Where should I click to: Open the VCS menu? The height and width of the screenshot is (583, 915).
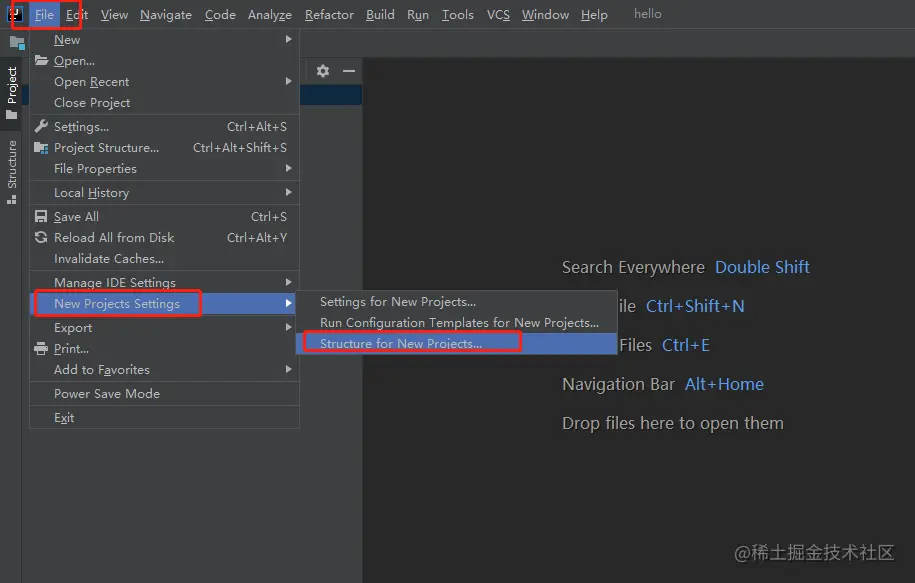coord(498,15)
